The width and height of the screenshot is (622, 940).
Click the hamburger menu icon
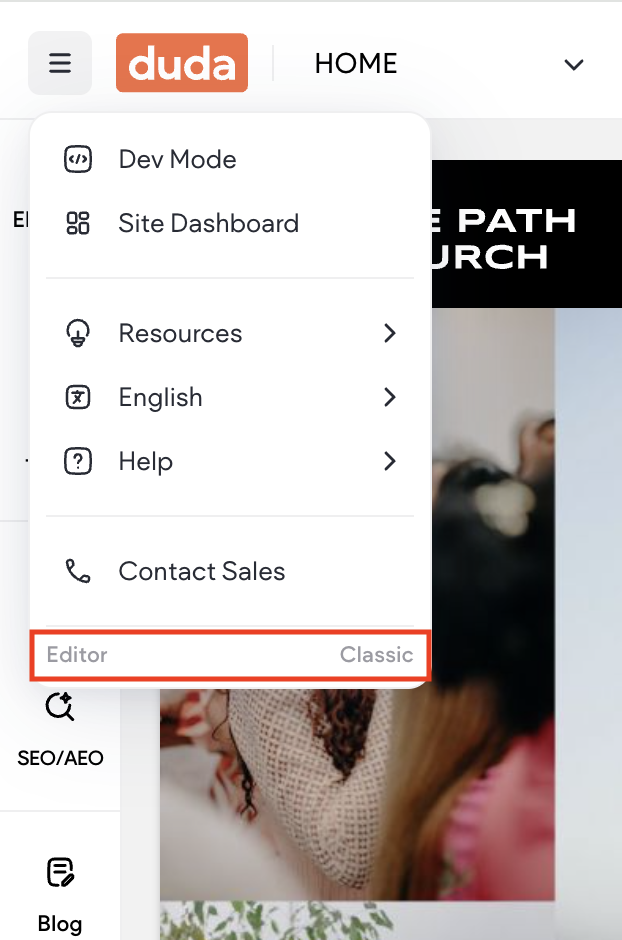(60, 63)
